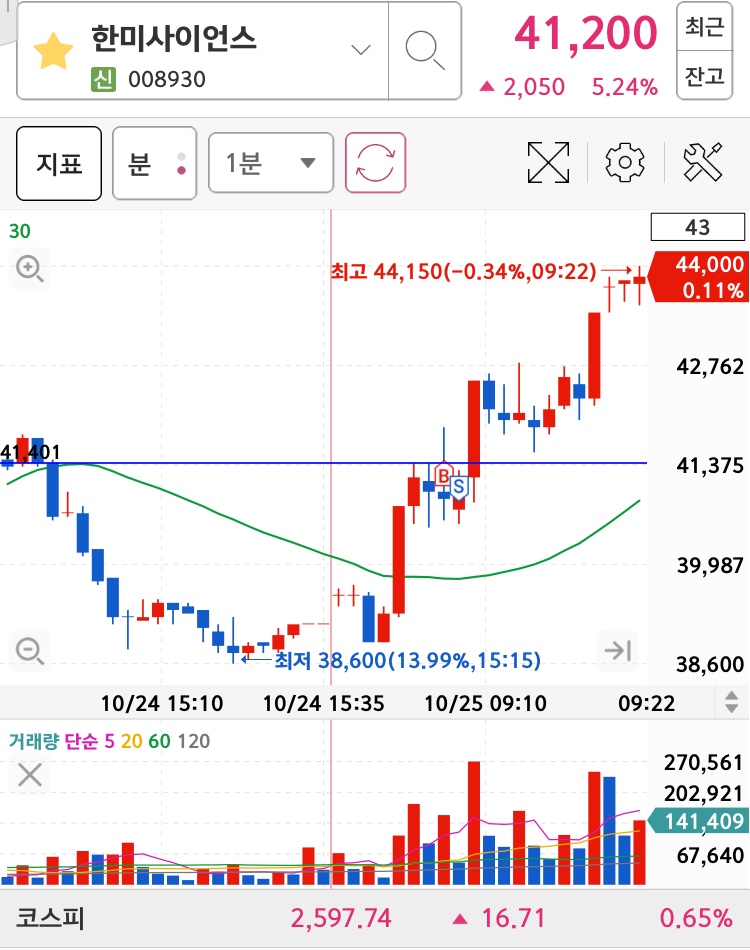
Task: Close the volume panel X icon
Action: [30, 775]
